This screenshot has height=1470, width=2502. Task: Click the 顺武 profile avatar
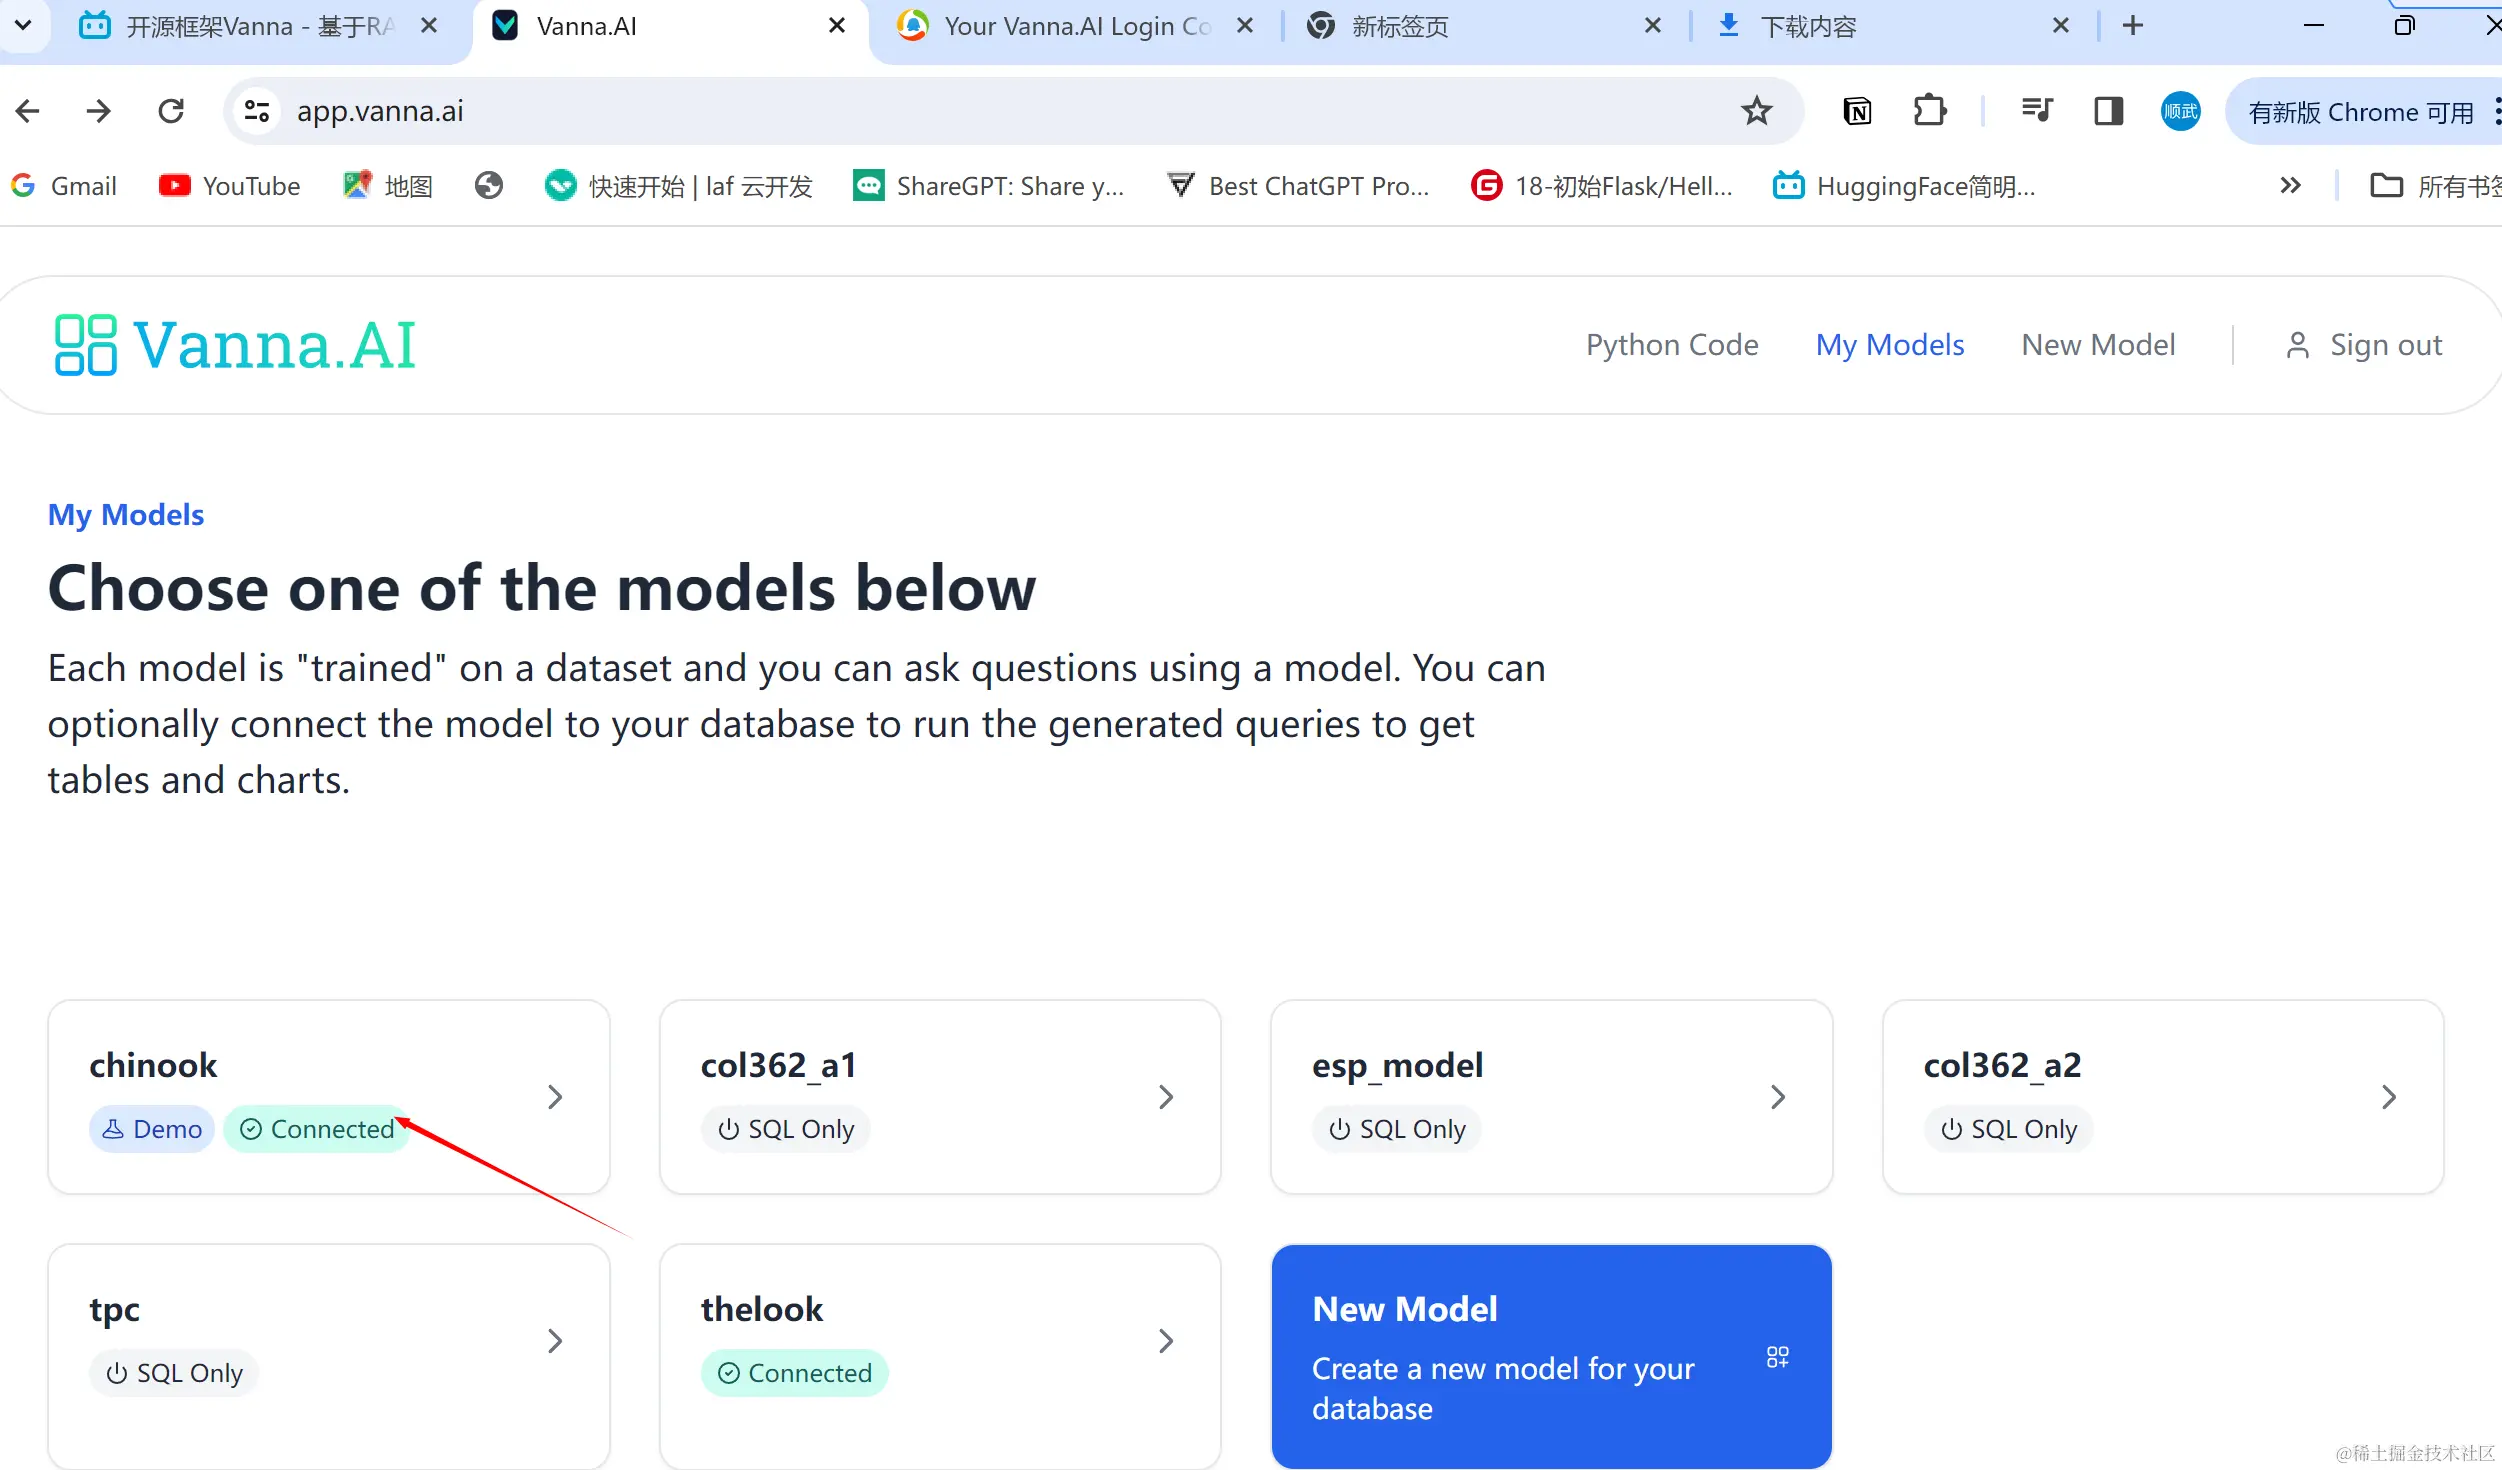[2179, 111]
